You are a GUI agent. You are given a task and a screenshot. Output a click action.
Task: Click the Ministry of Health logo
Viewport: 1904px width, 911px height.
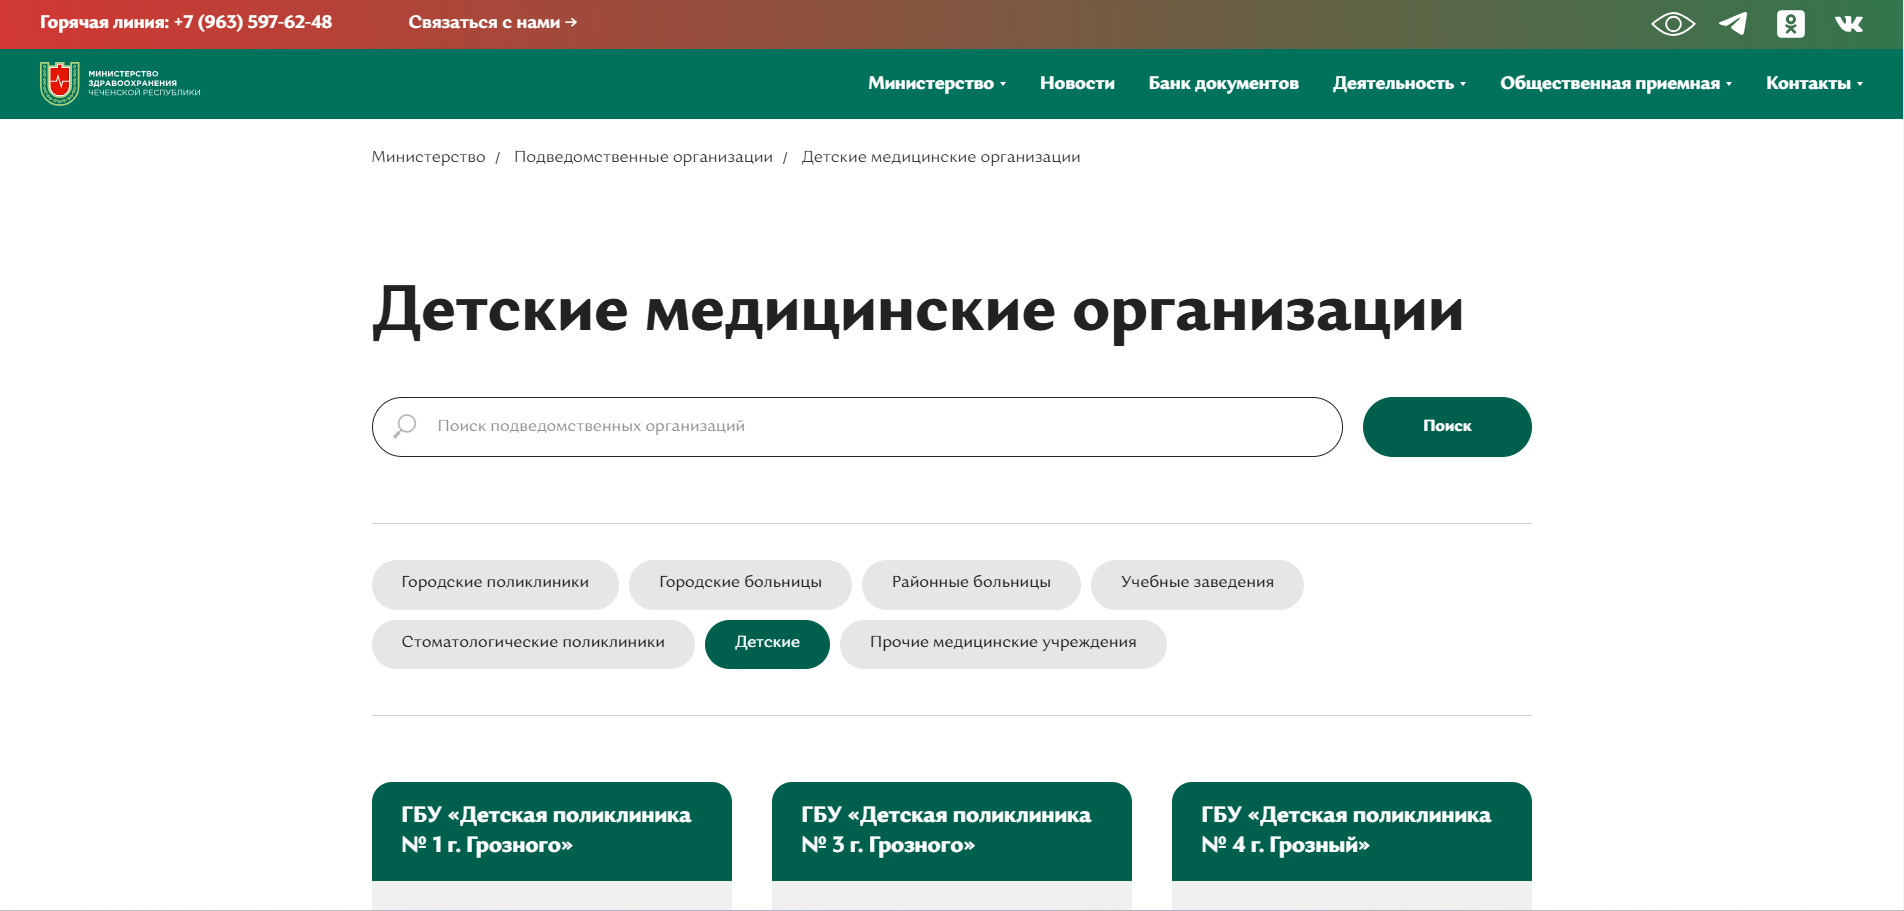coord(120,84)
